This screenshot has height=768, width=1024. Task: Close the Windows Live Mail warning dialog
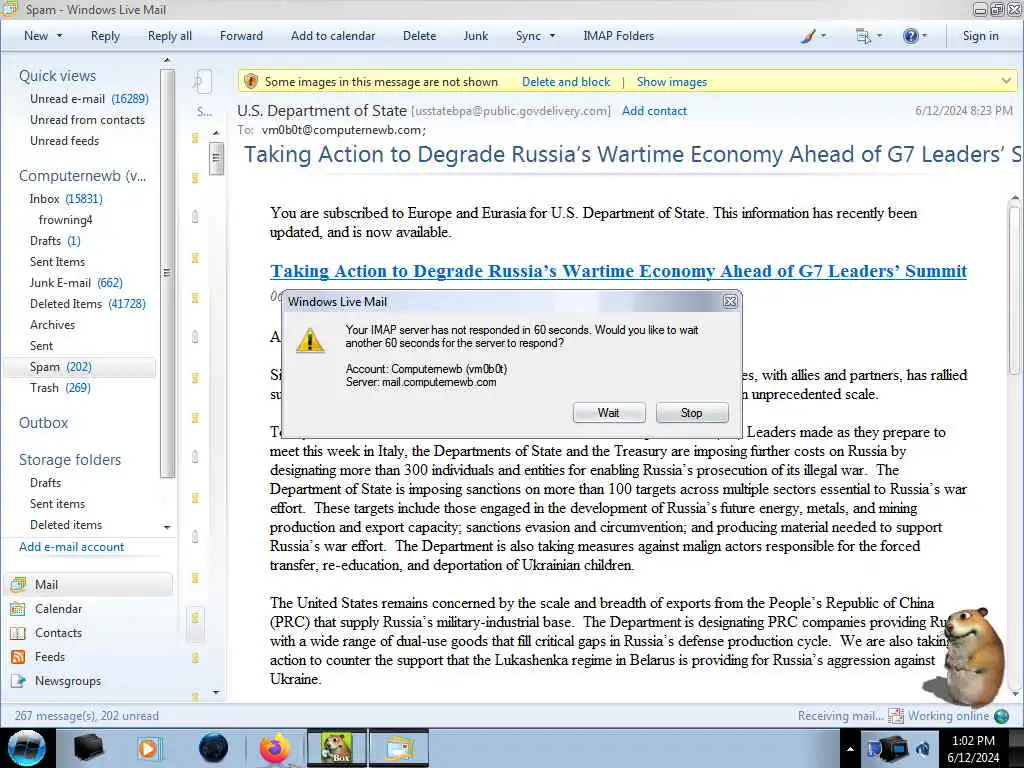tap(730, 301)
